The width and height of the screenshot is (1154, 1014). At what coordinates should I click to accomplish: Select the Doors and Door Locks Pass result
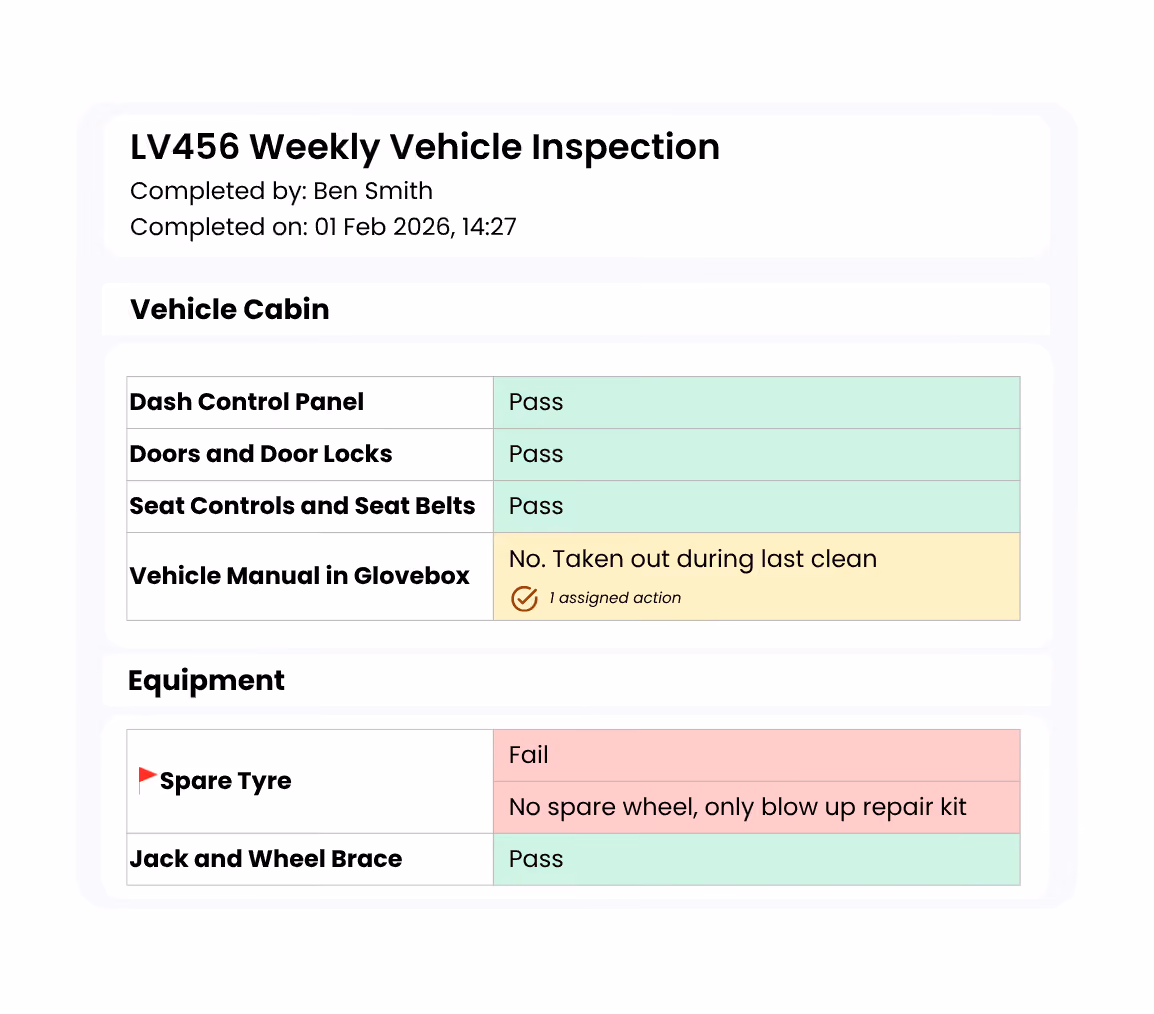coord(757,455)
